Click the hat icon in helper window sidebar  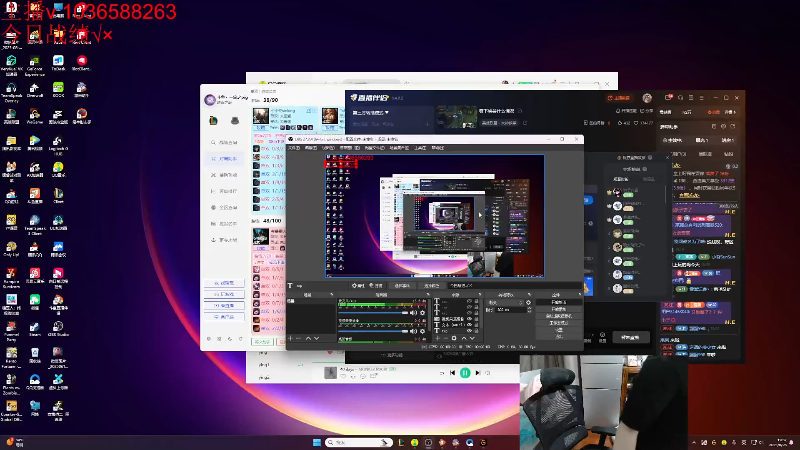coord(235,120)
